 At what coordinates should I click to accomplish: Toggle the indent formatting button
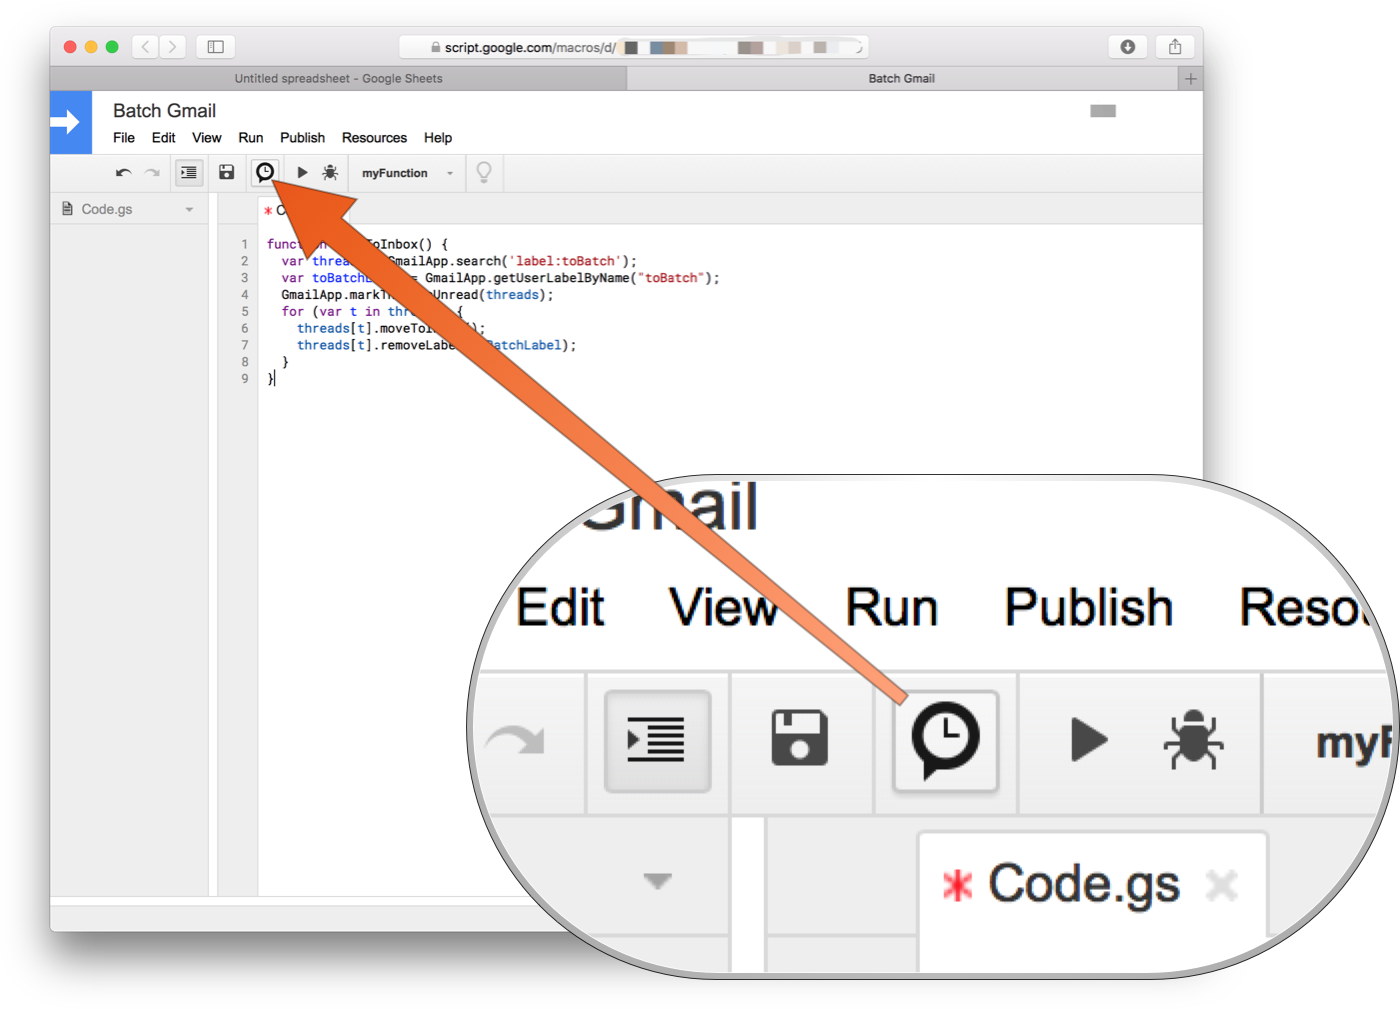click(x=188, y=173)
